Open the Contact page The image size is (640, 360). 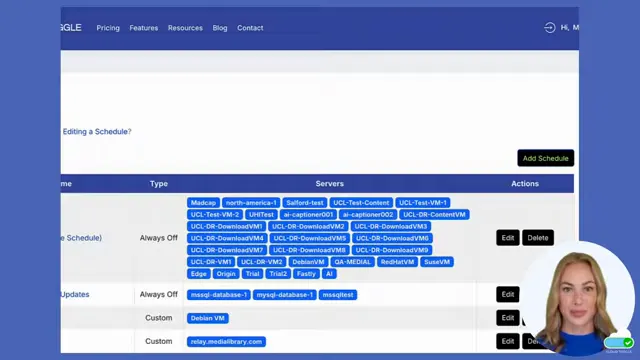[x=250, y=28]
